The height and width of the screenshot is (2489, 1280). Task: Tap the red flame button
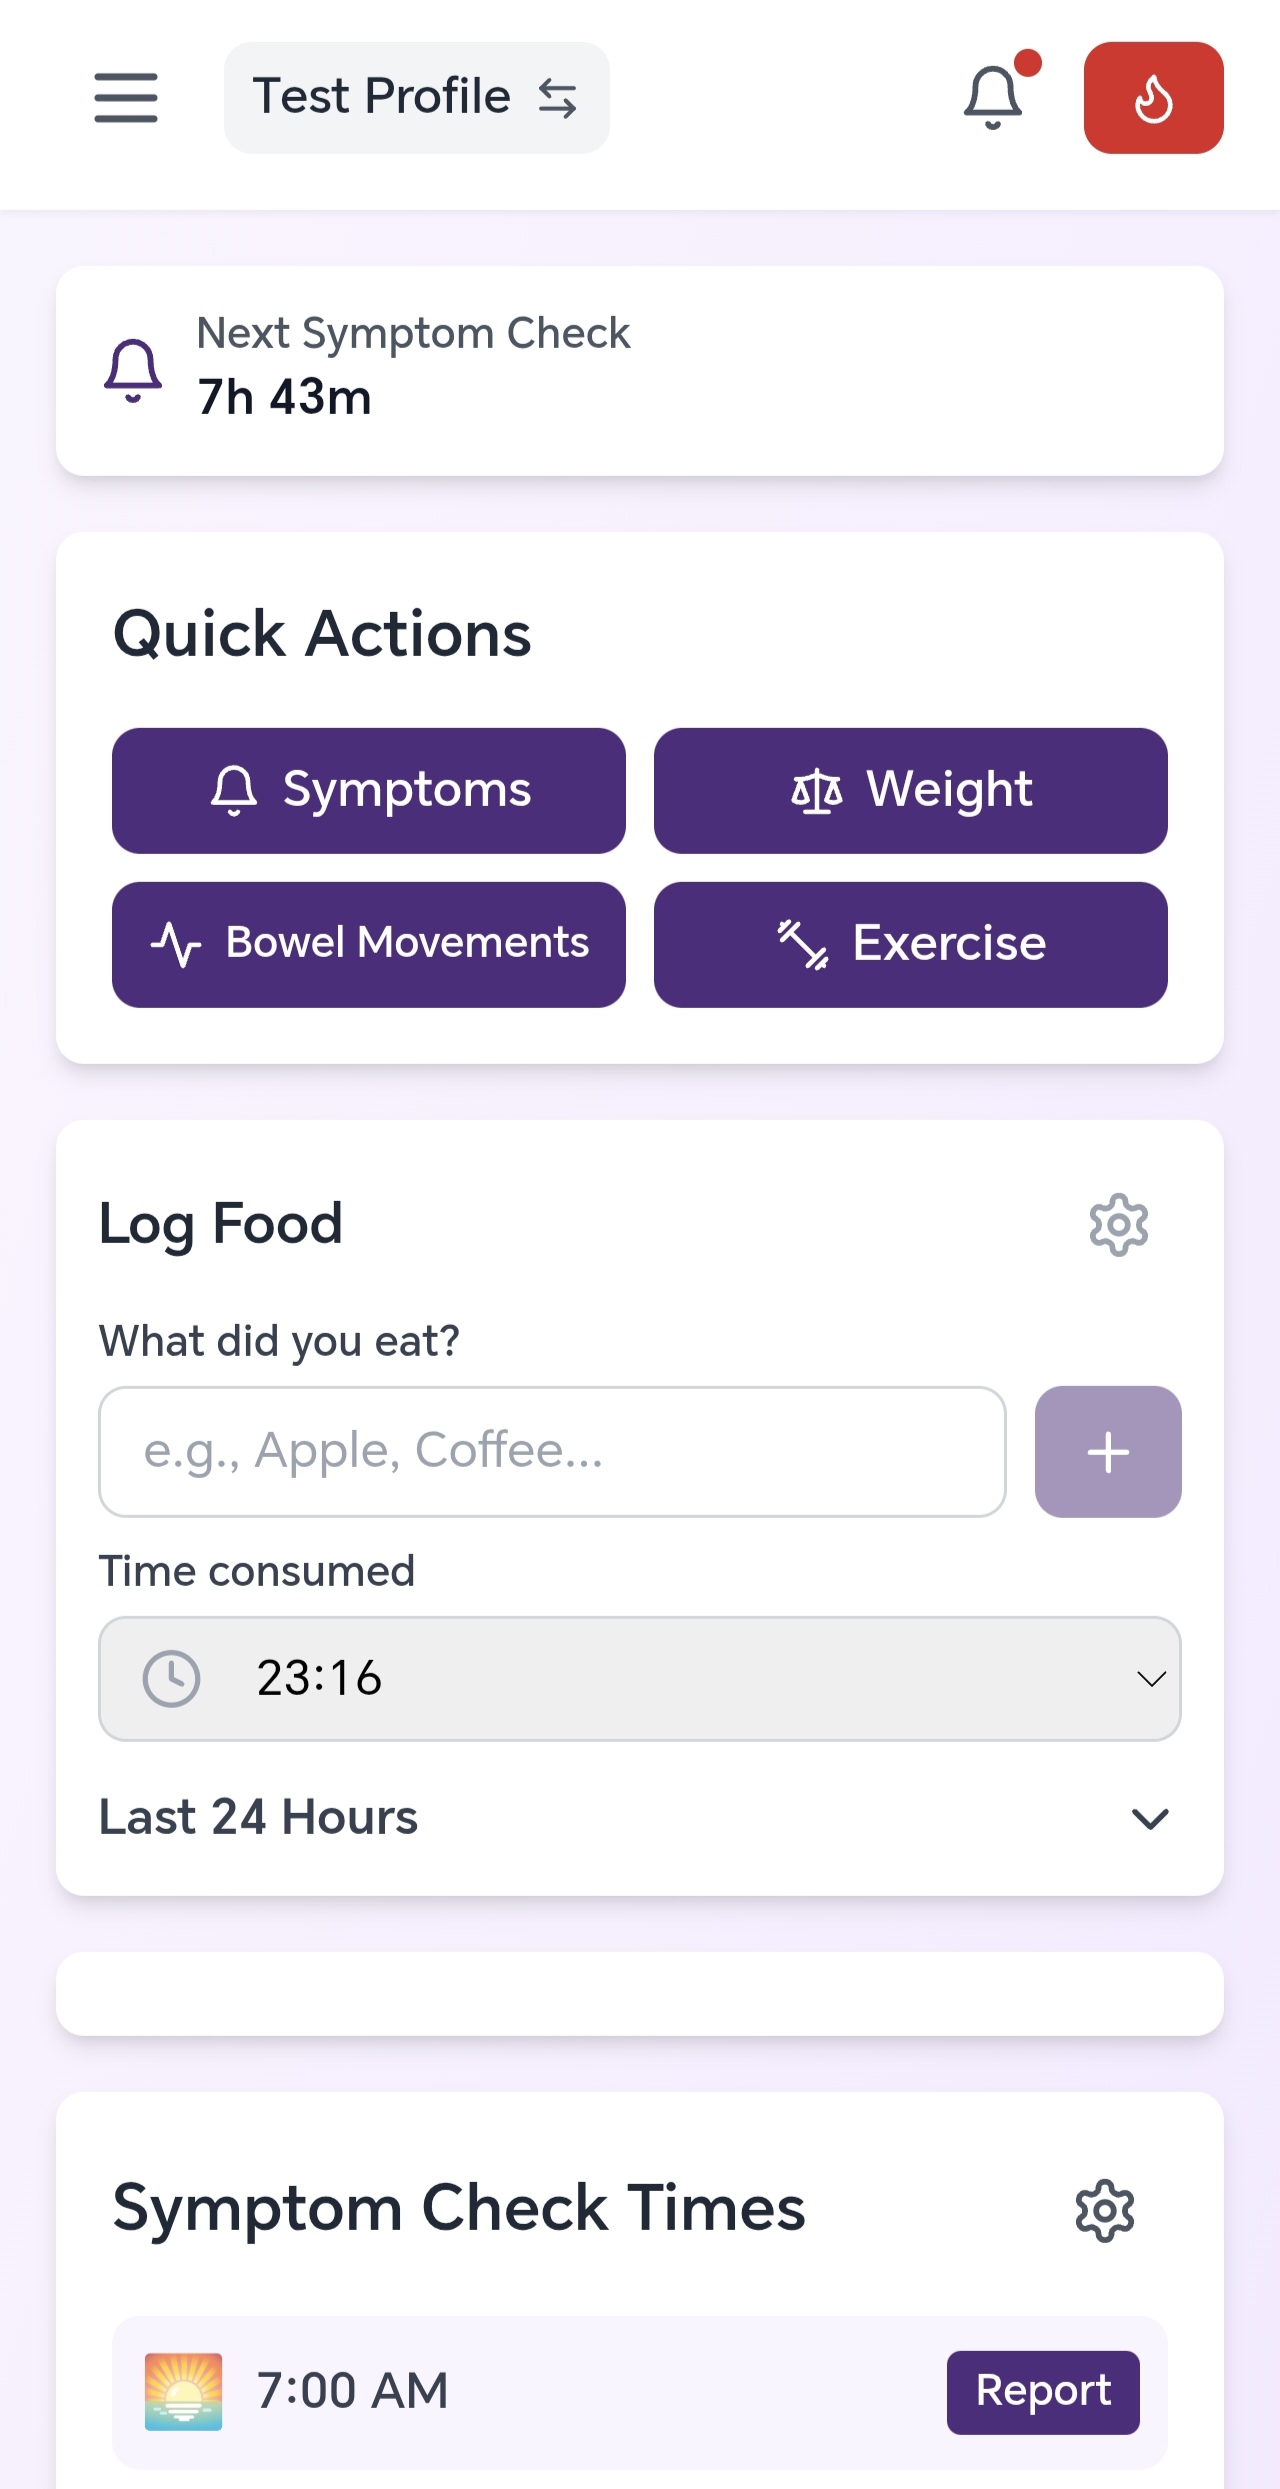(1153, 98)
